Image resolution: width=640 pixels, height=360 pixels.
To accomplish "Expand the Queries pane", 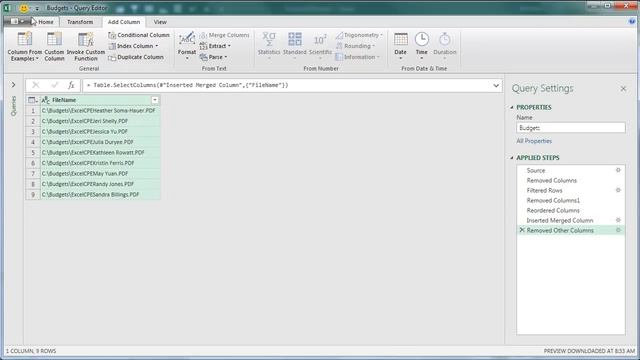I will [13, 85].
